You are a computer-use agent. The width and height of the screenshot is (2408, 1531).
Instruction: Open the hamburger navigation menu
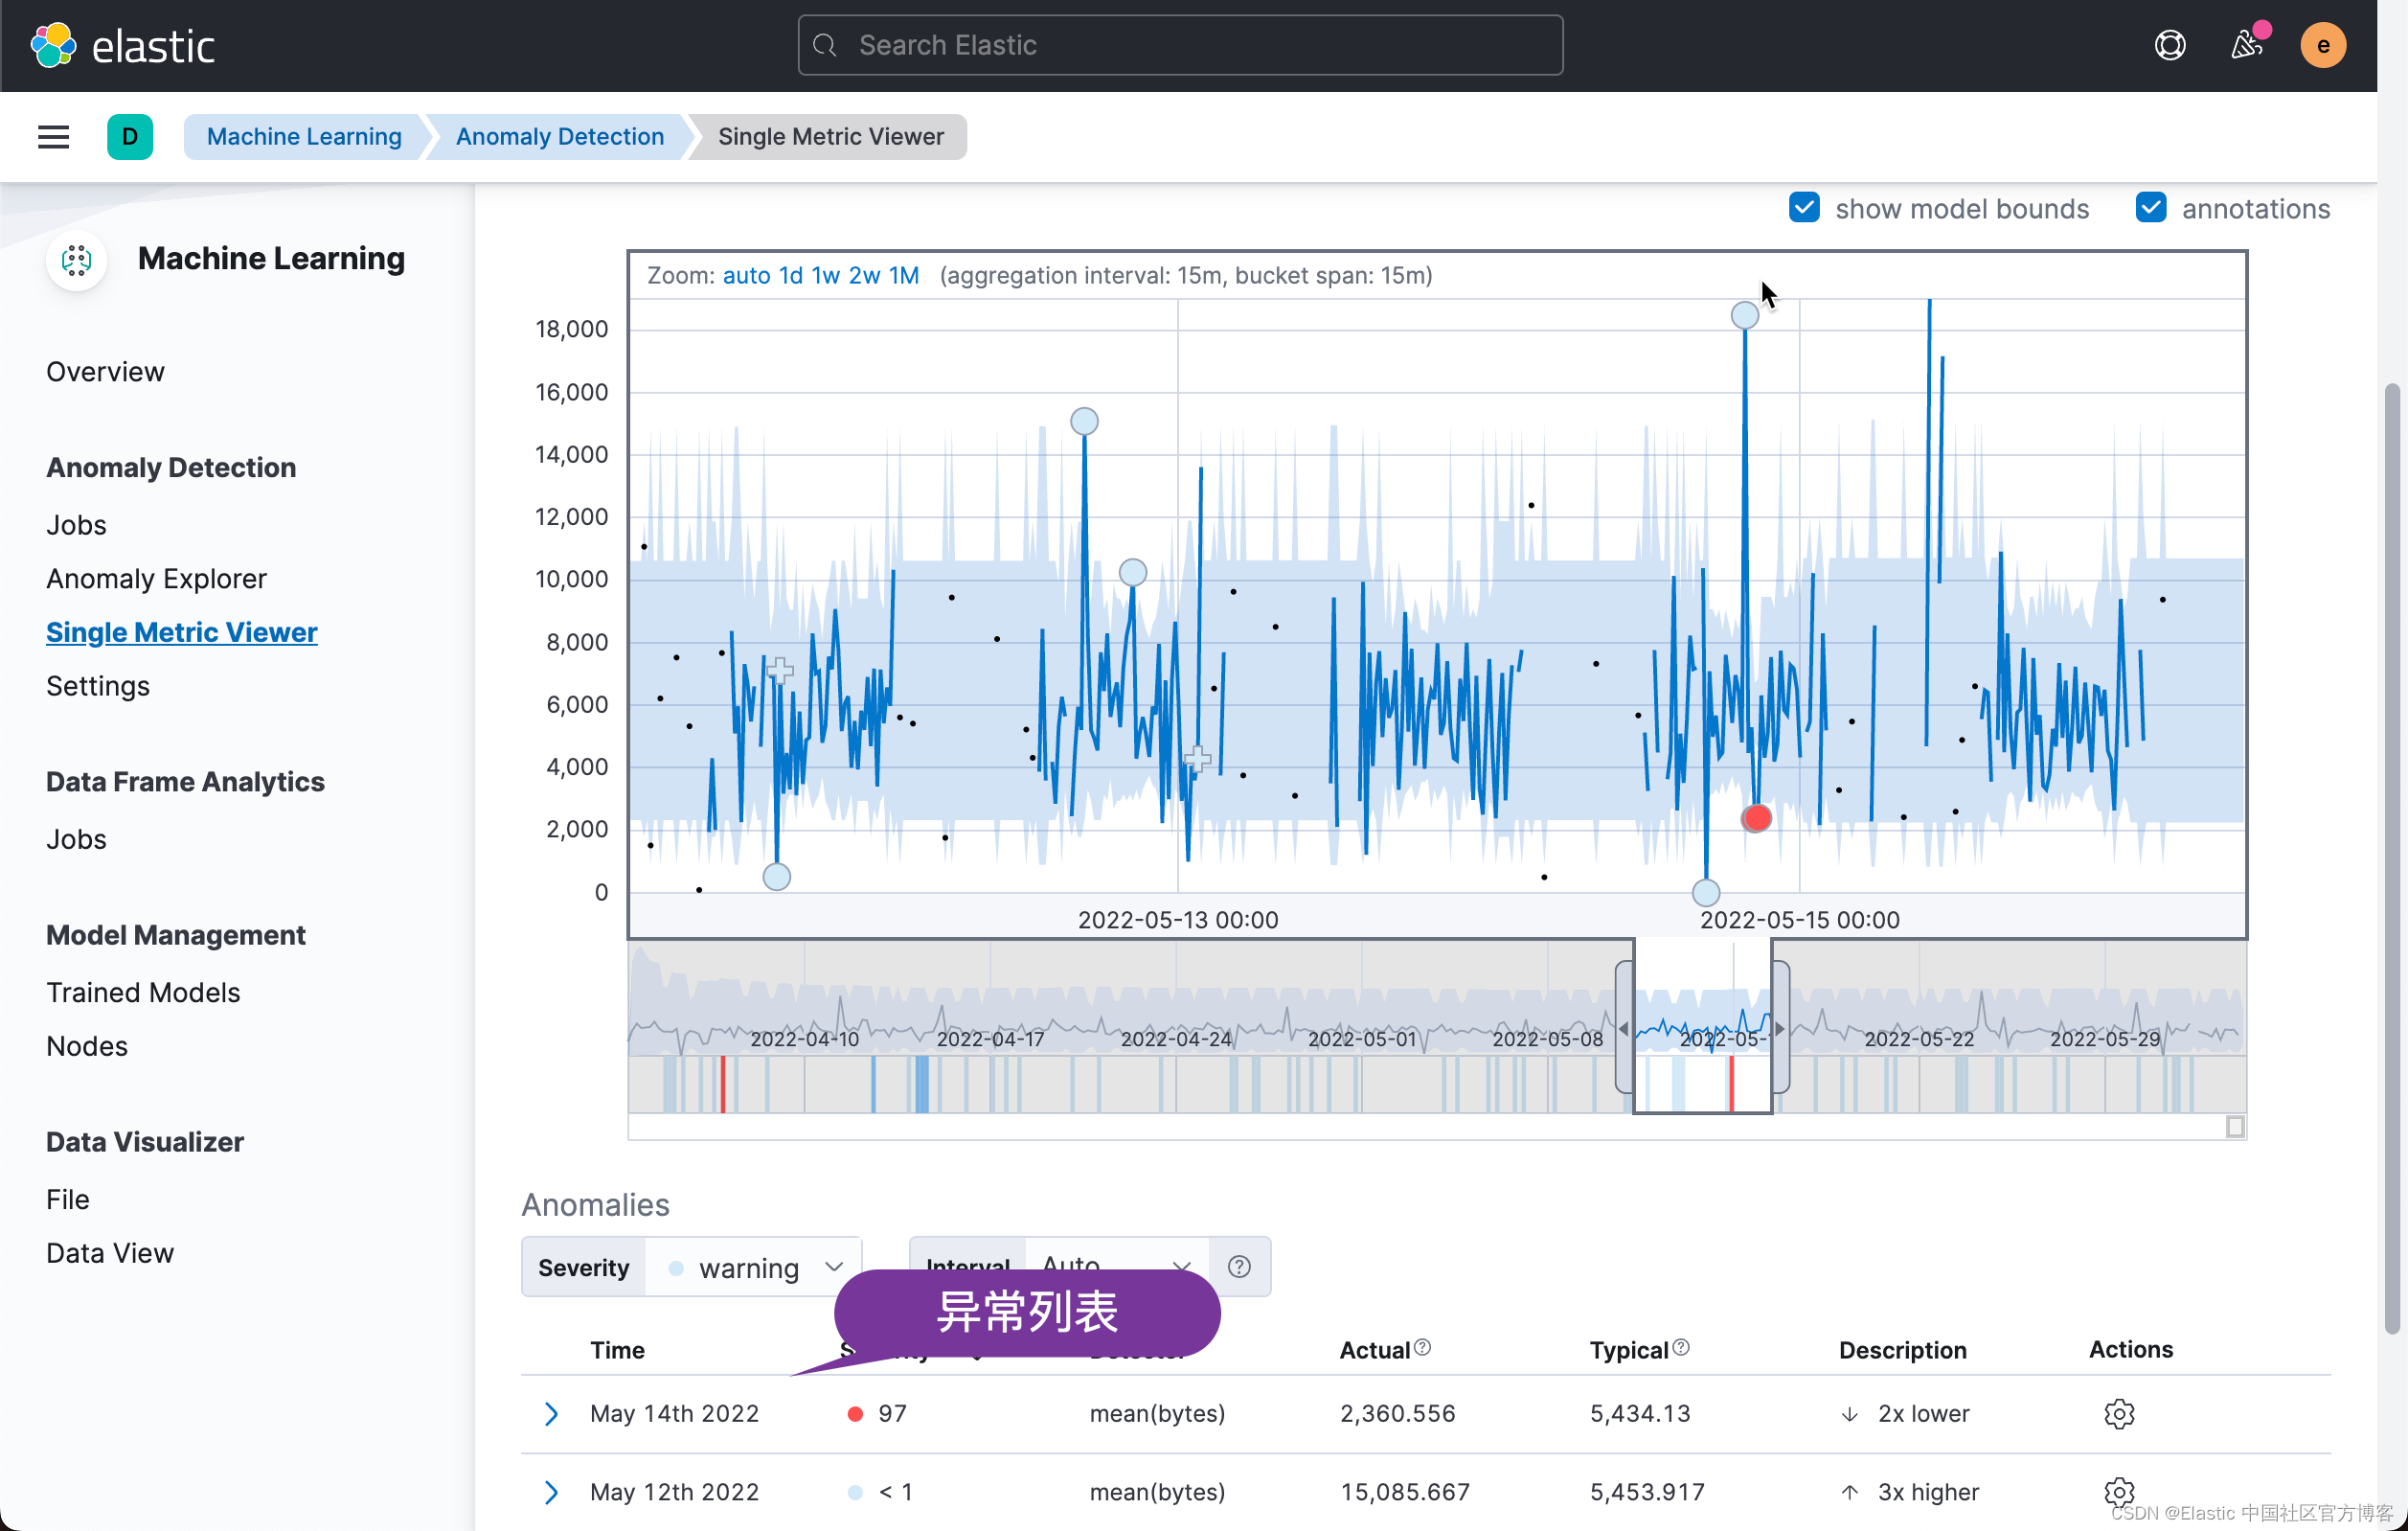click(x=53, y=137)
